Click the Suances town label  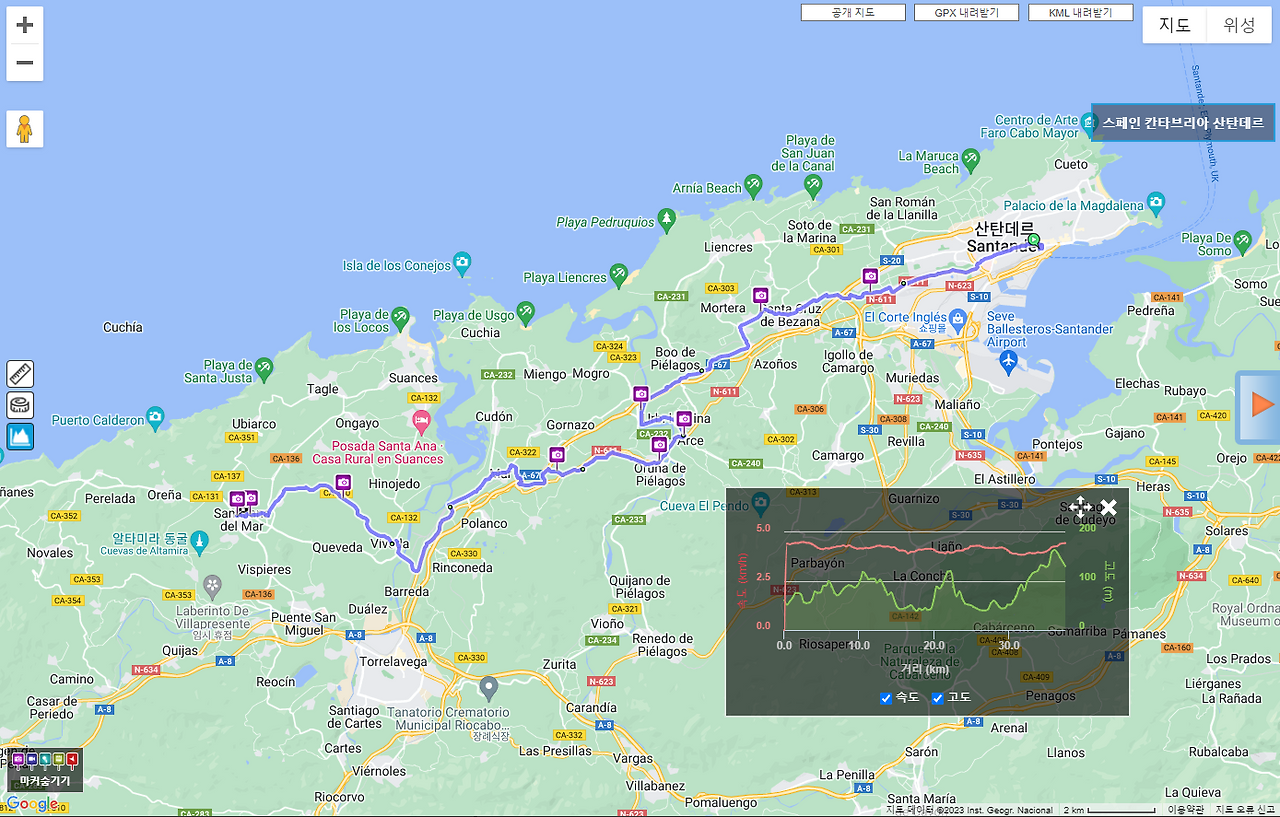(413, 378)
